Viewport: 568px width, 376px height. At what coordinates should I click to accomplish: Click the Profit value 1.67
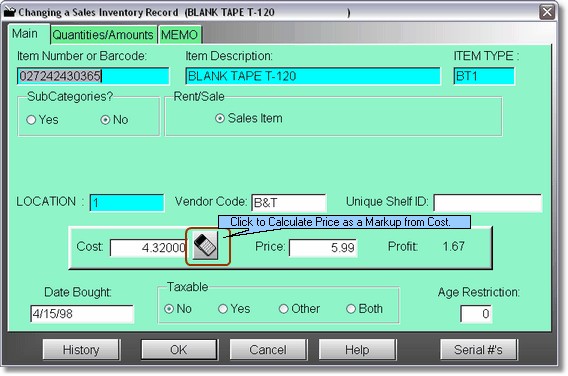coord(453,247)
